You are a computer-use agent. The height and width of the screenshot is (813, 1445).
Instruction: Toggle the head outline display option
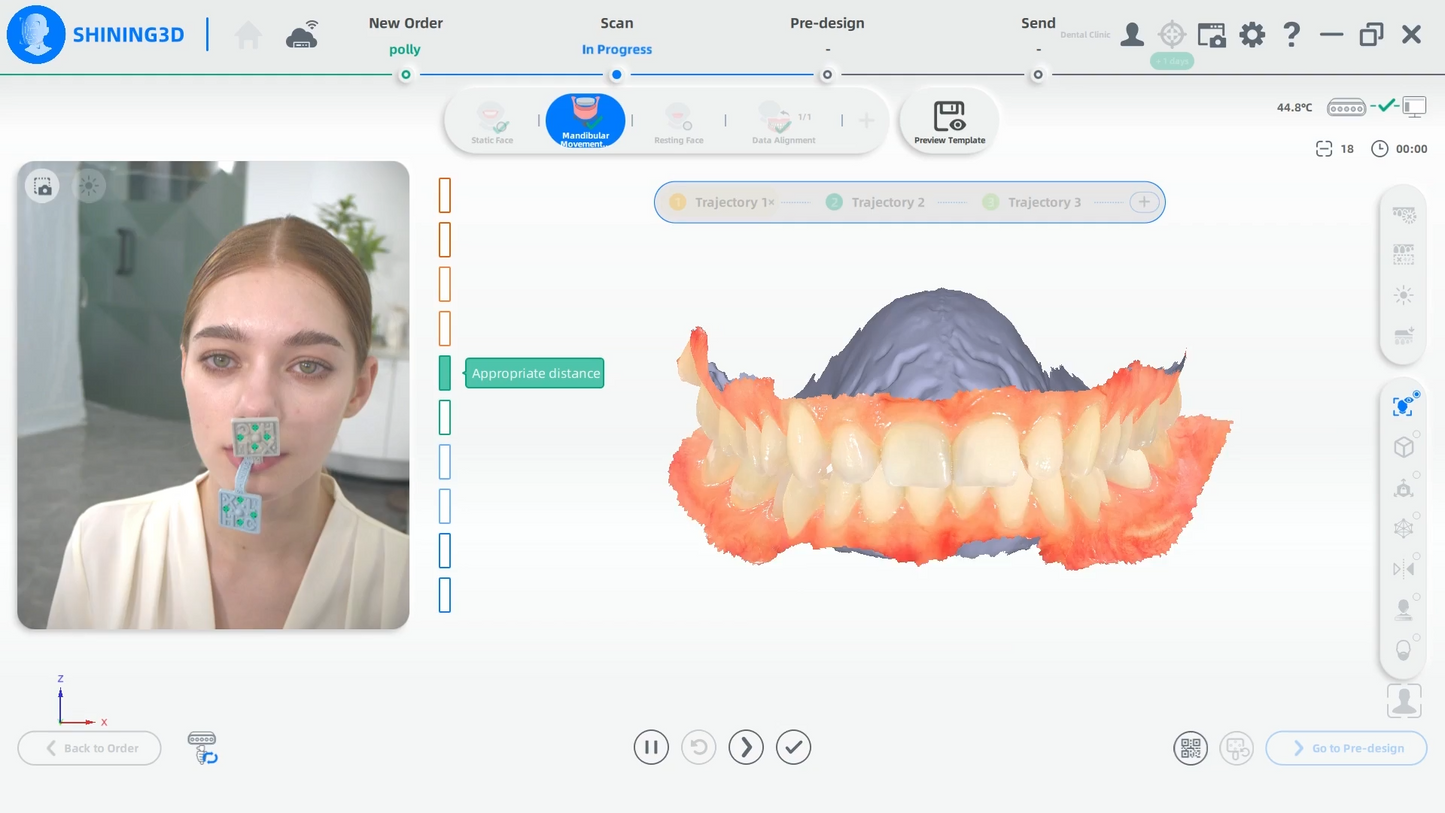(x=1404, y=650)
